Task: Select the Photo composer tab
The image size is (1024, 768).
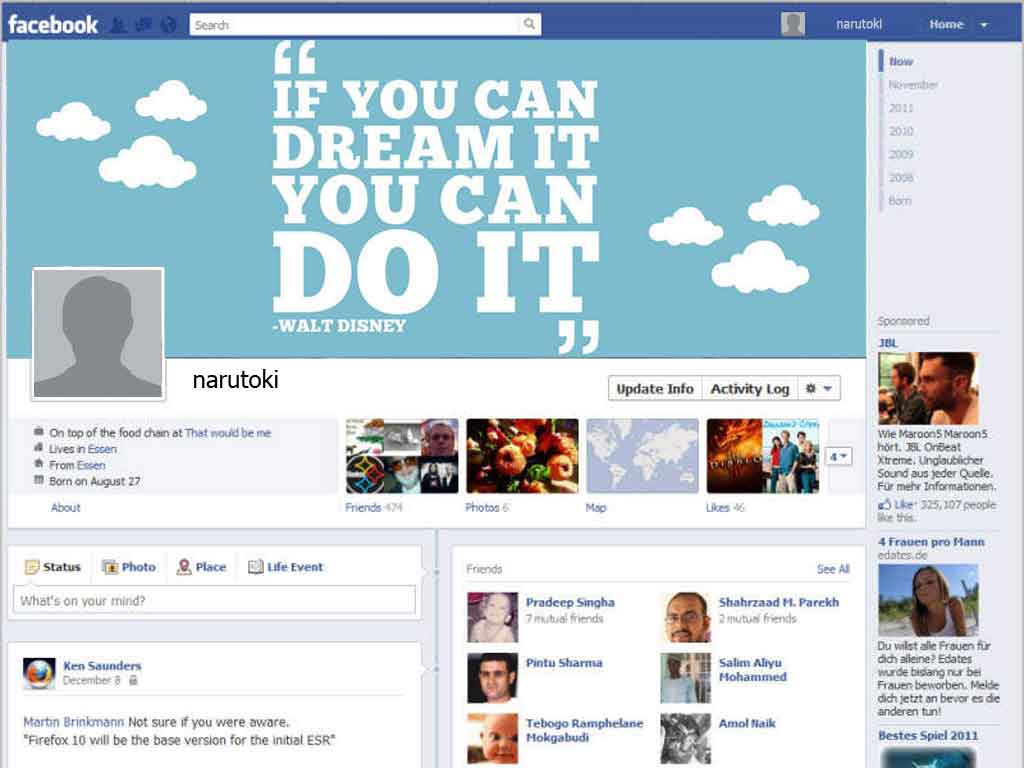Action: pyautogui.click(x=129, y=567)
